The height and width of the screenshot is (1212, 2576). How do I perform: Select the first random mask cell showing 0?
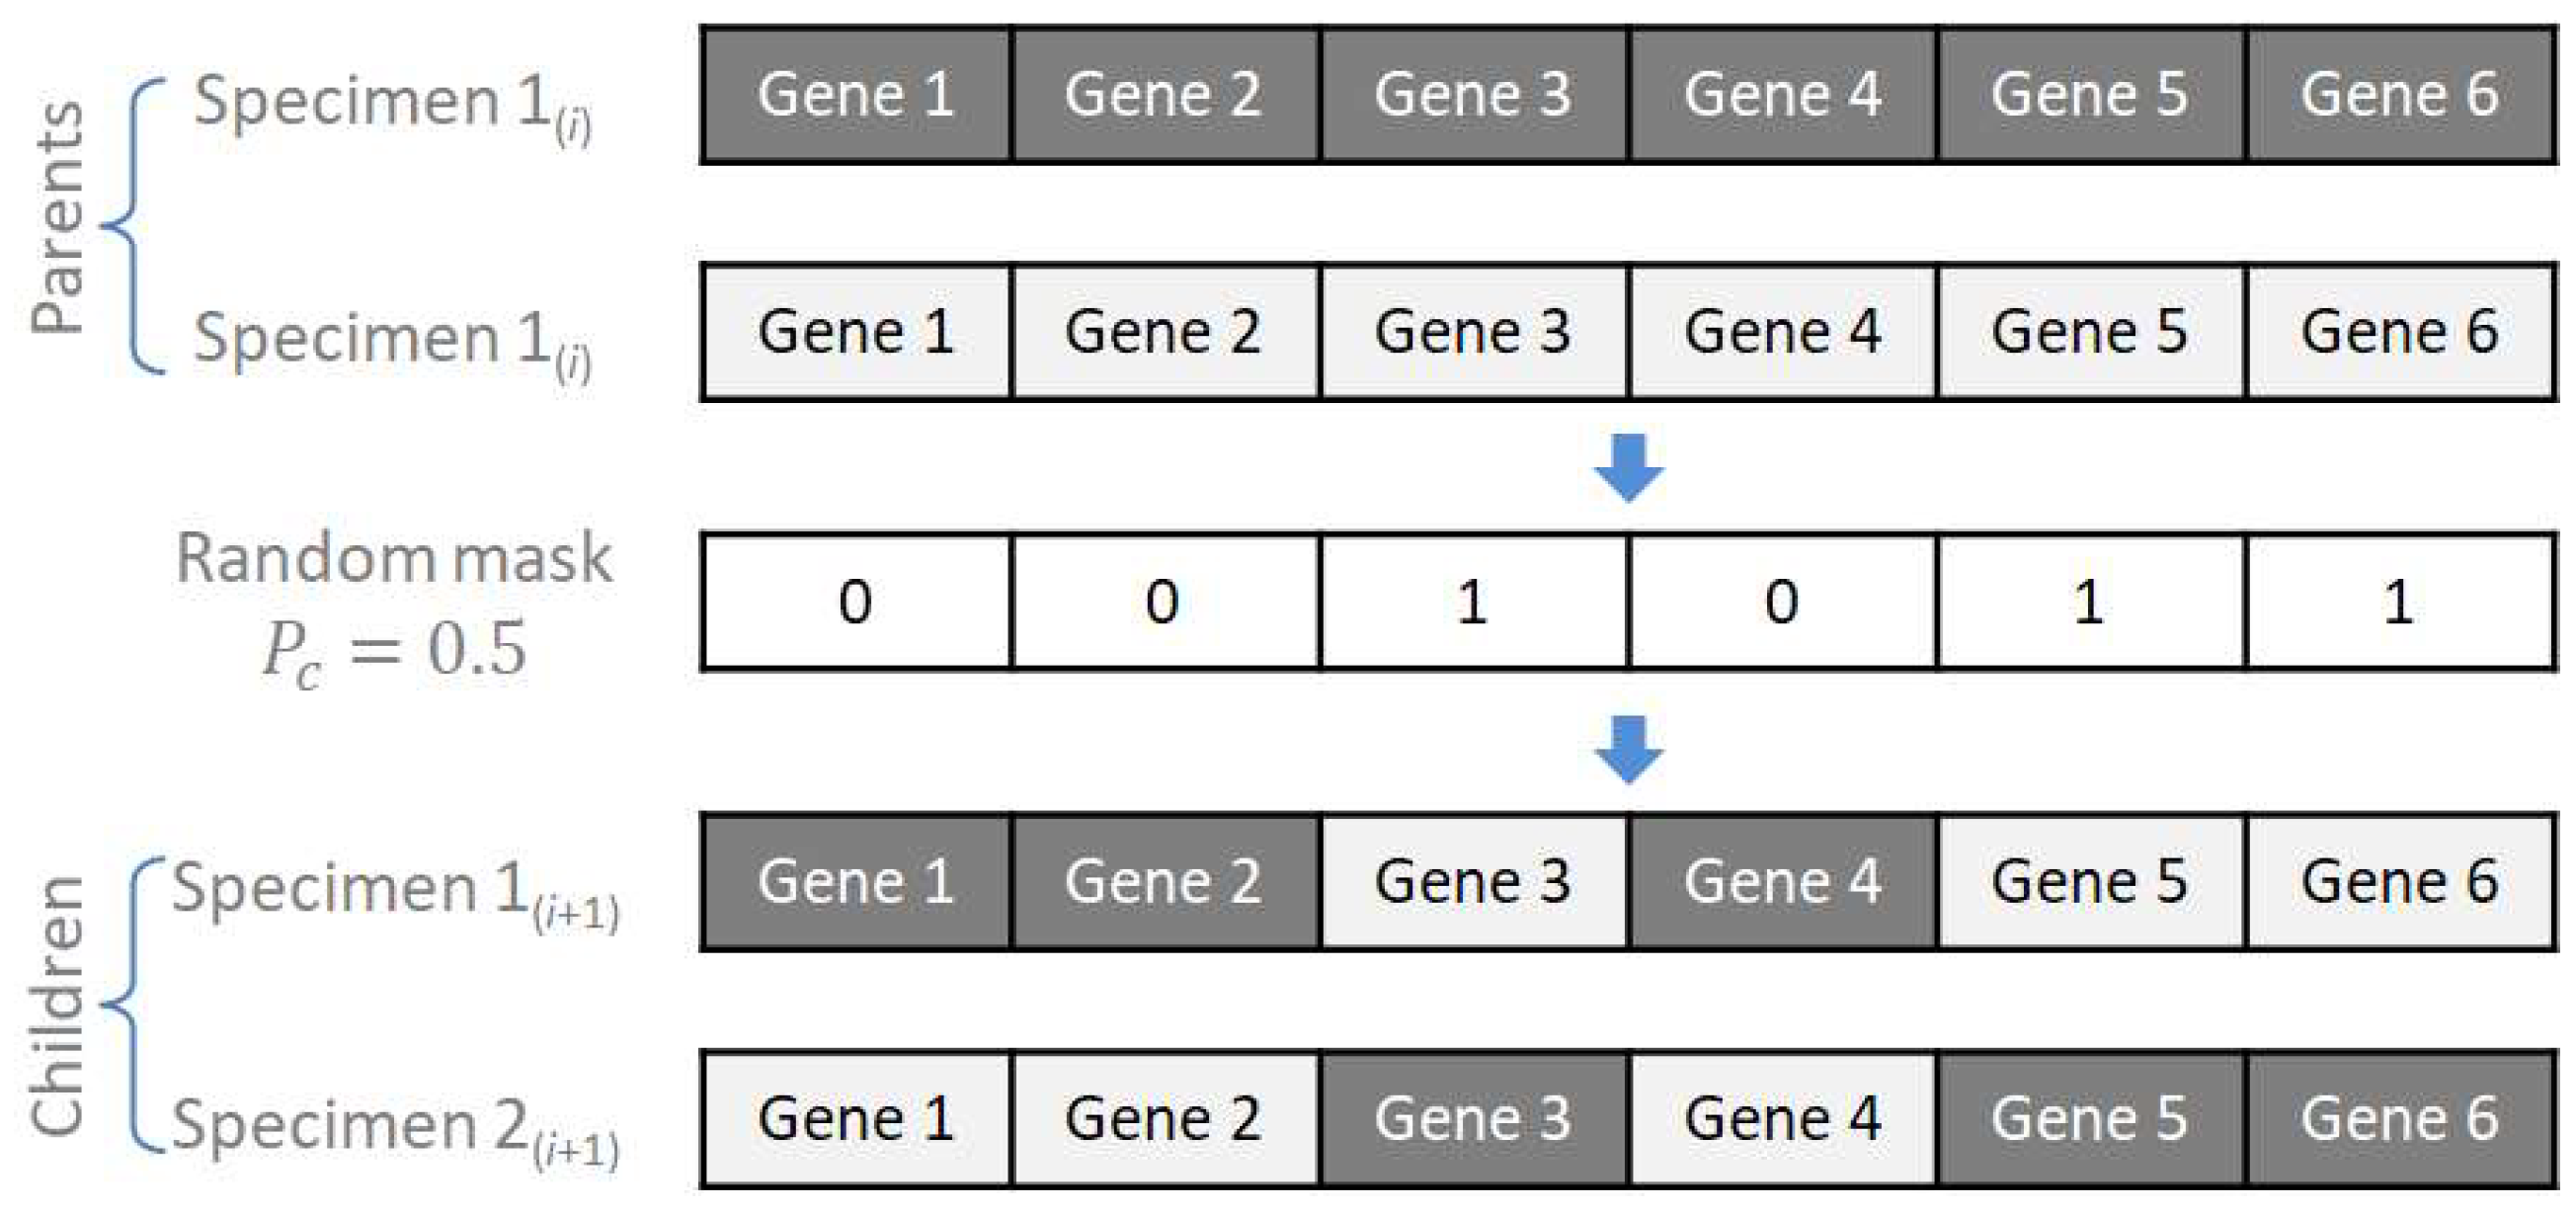click(856, 602)
